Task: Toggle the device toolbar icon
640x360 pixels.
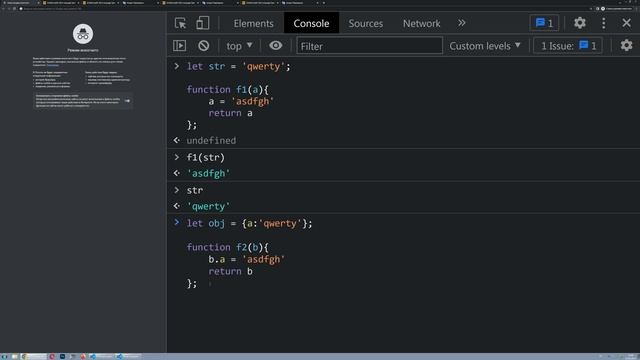Action: [x=202, y=23]
